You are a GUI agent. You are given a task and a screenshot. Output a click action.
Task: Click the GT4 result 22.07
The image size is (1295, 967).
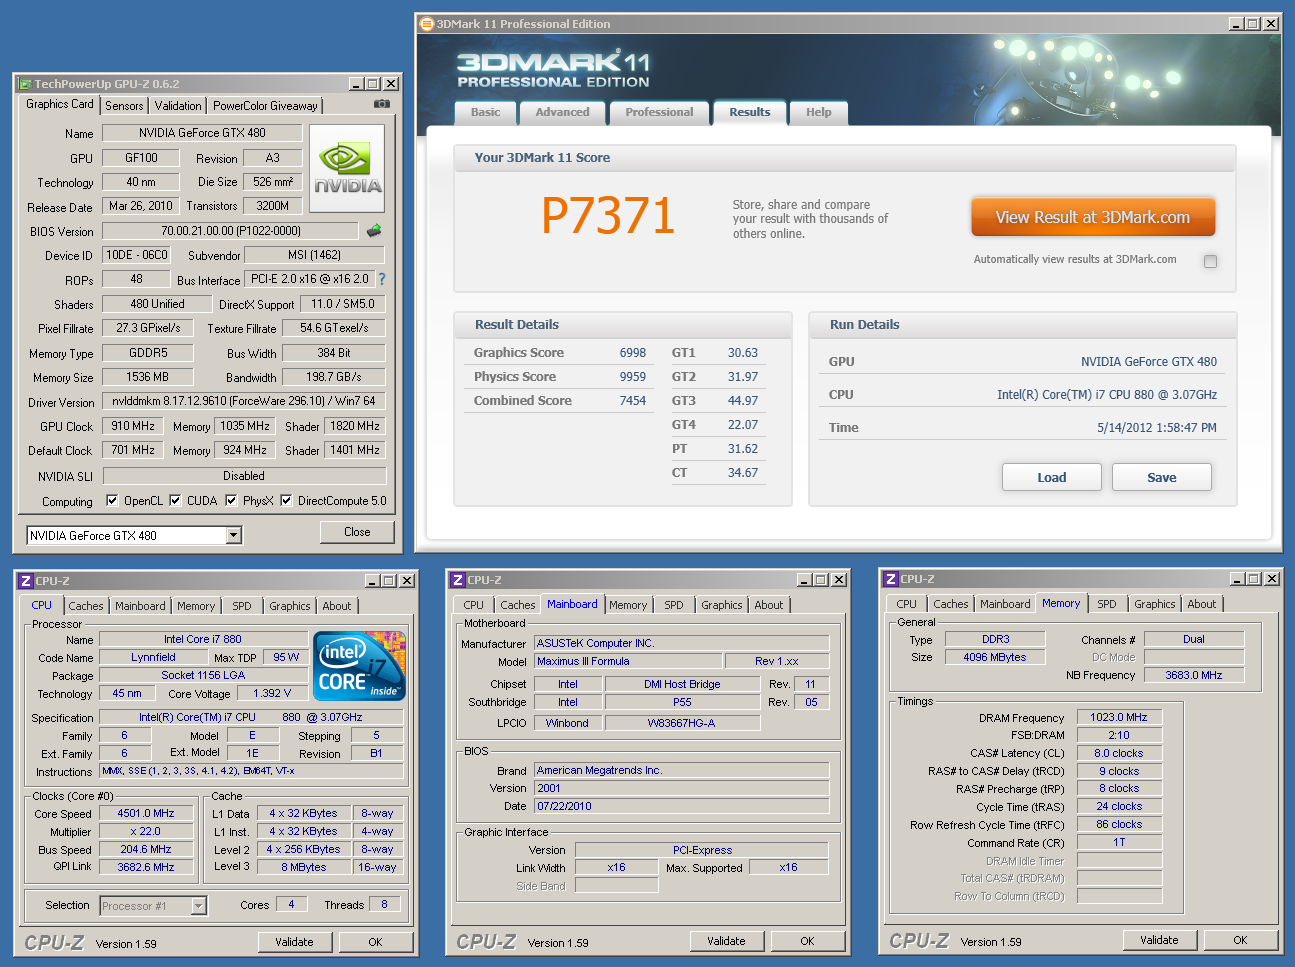point(743,425)
